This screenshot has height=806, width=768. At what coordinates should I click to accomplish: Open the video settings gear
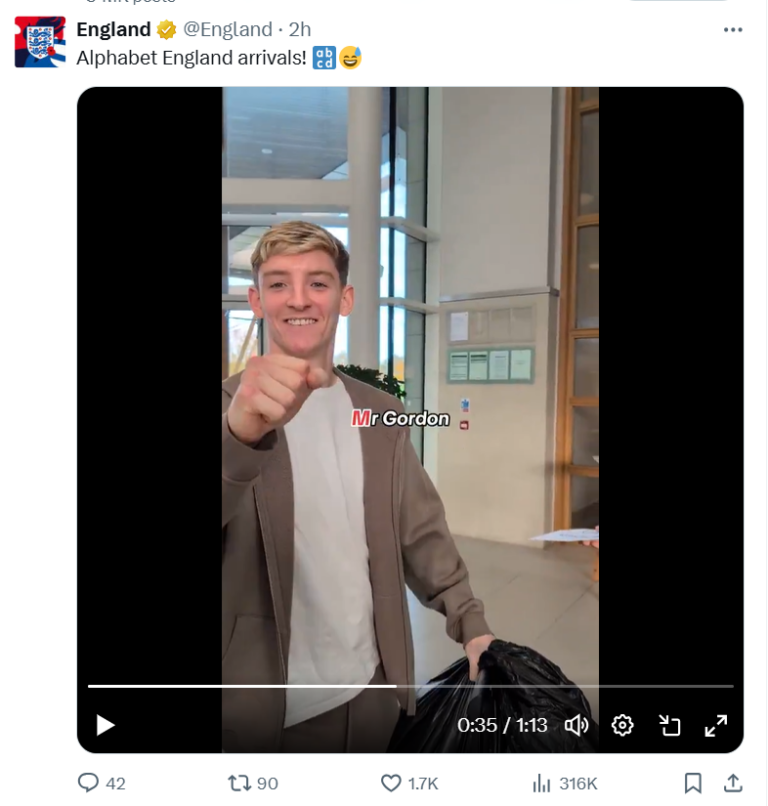(622, 725)
